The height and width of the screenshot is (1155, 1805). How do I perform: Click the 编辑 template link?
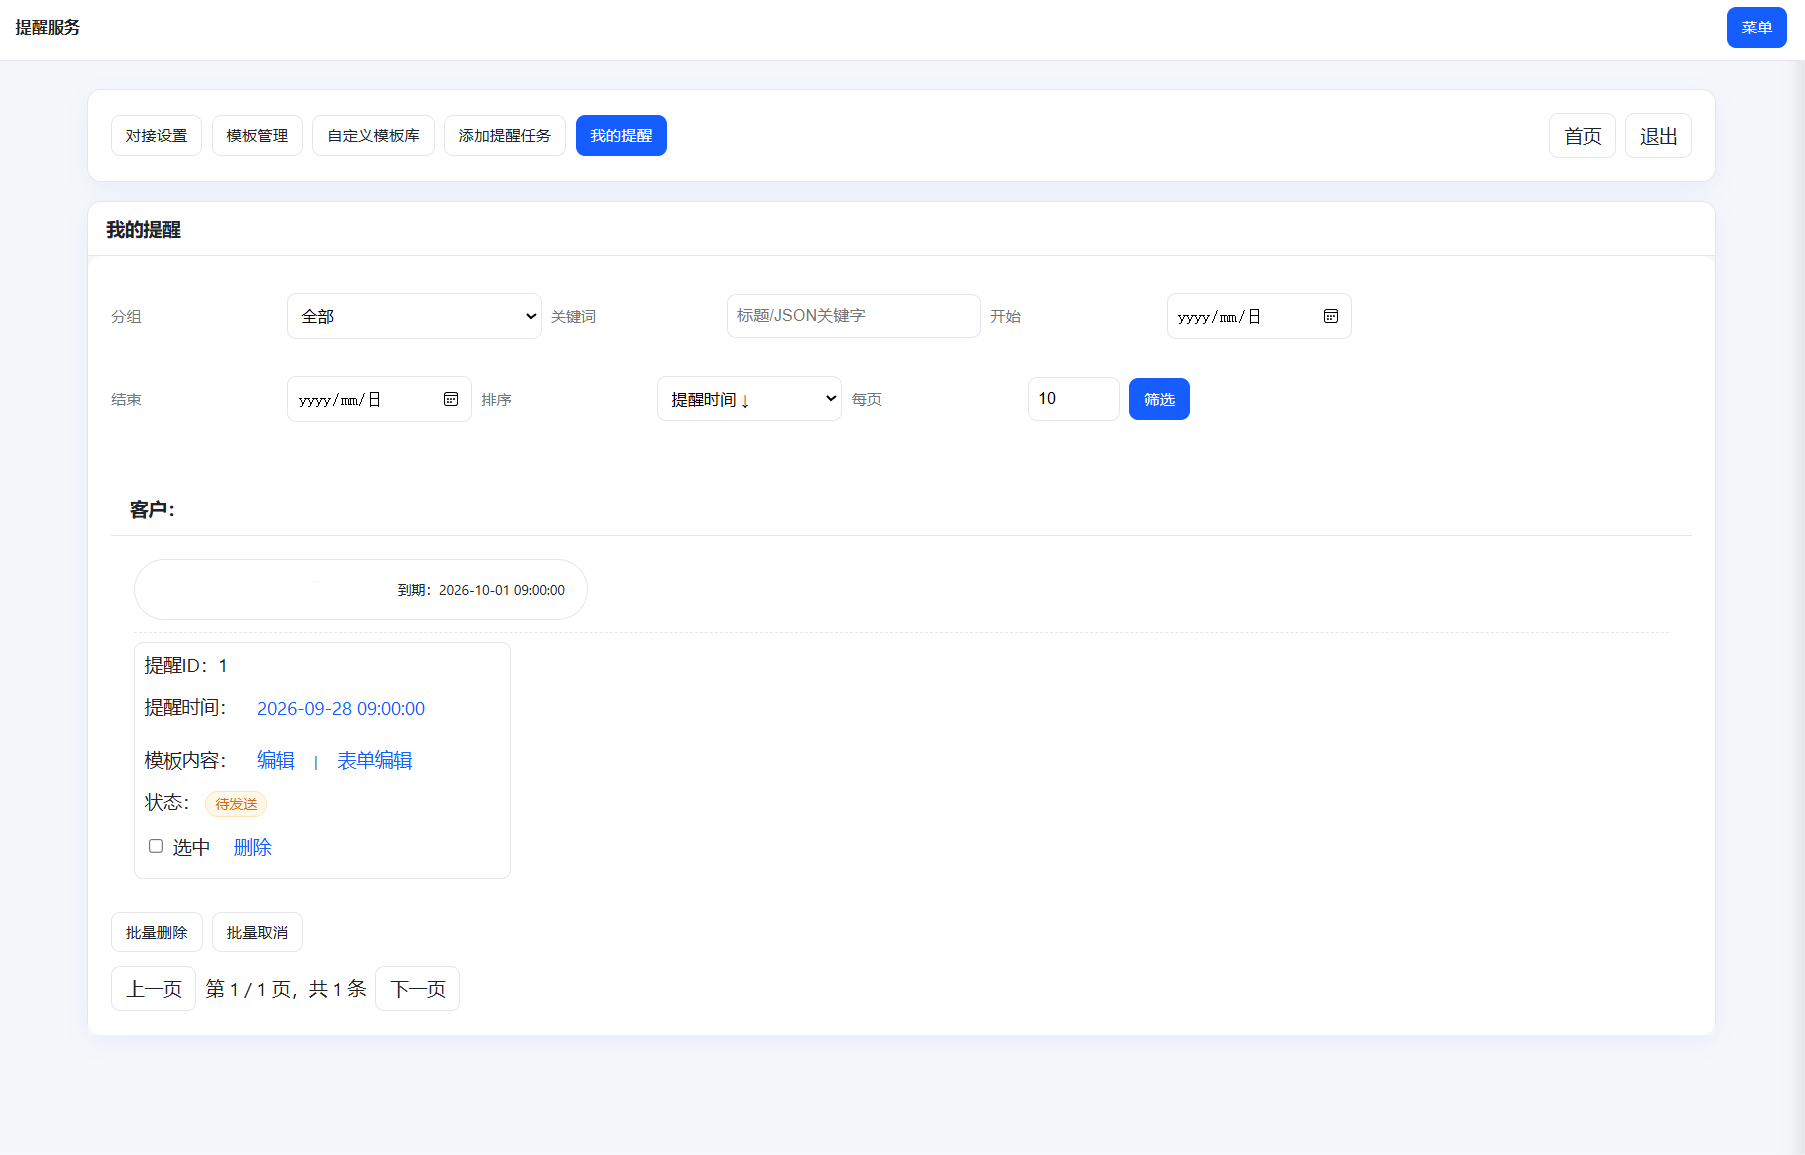275,760
